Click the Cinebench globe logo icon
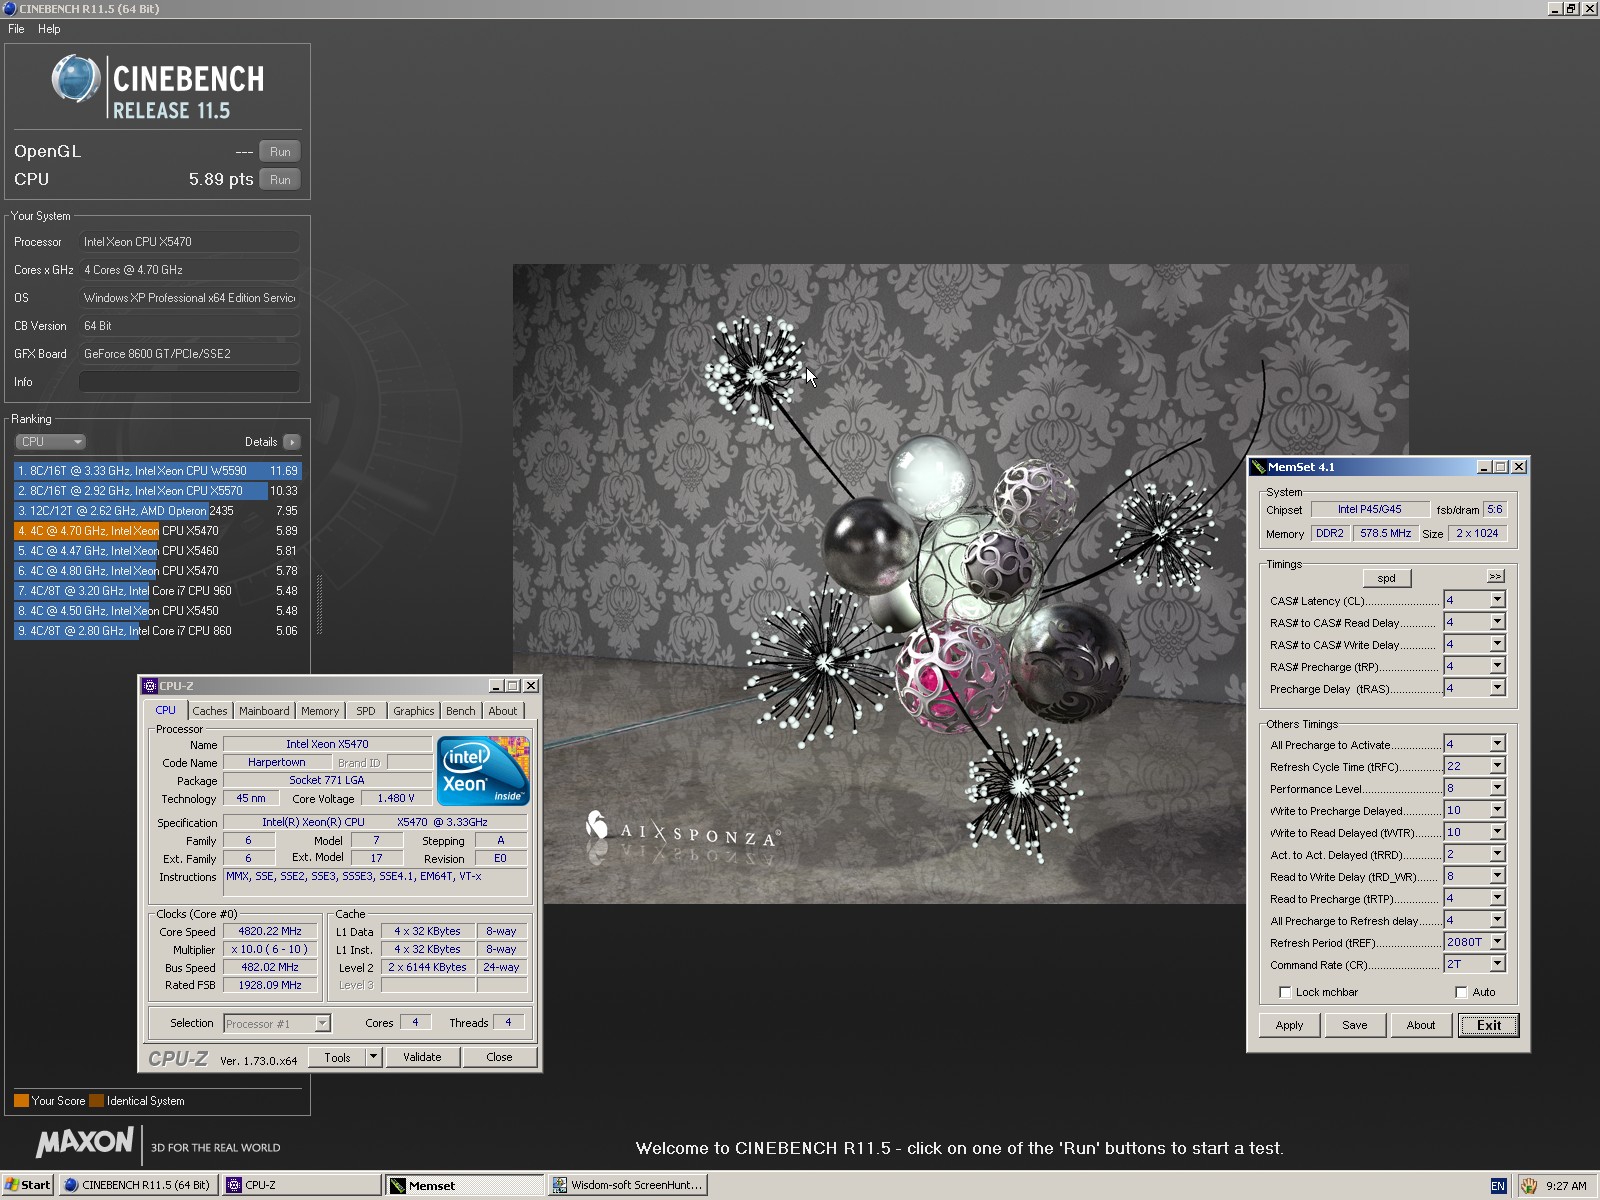 (x=76, y=79)
